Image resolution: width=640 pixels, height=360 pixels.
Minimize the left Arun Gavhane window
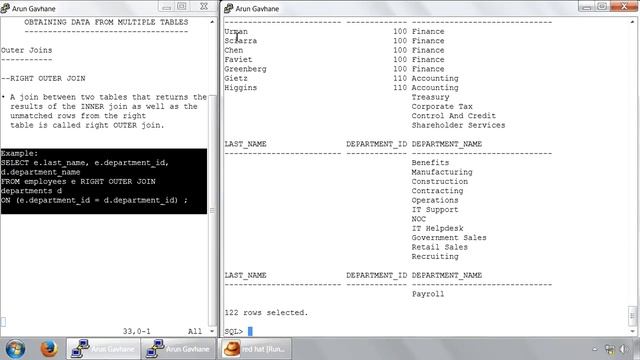point(167,7)
